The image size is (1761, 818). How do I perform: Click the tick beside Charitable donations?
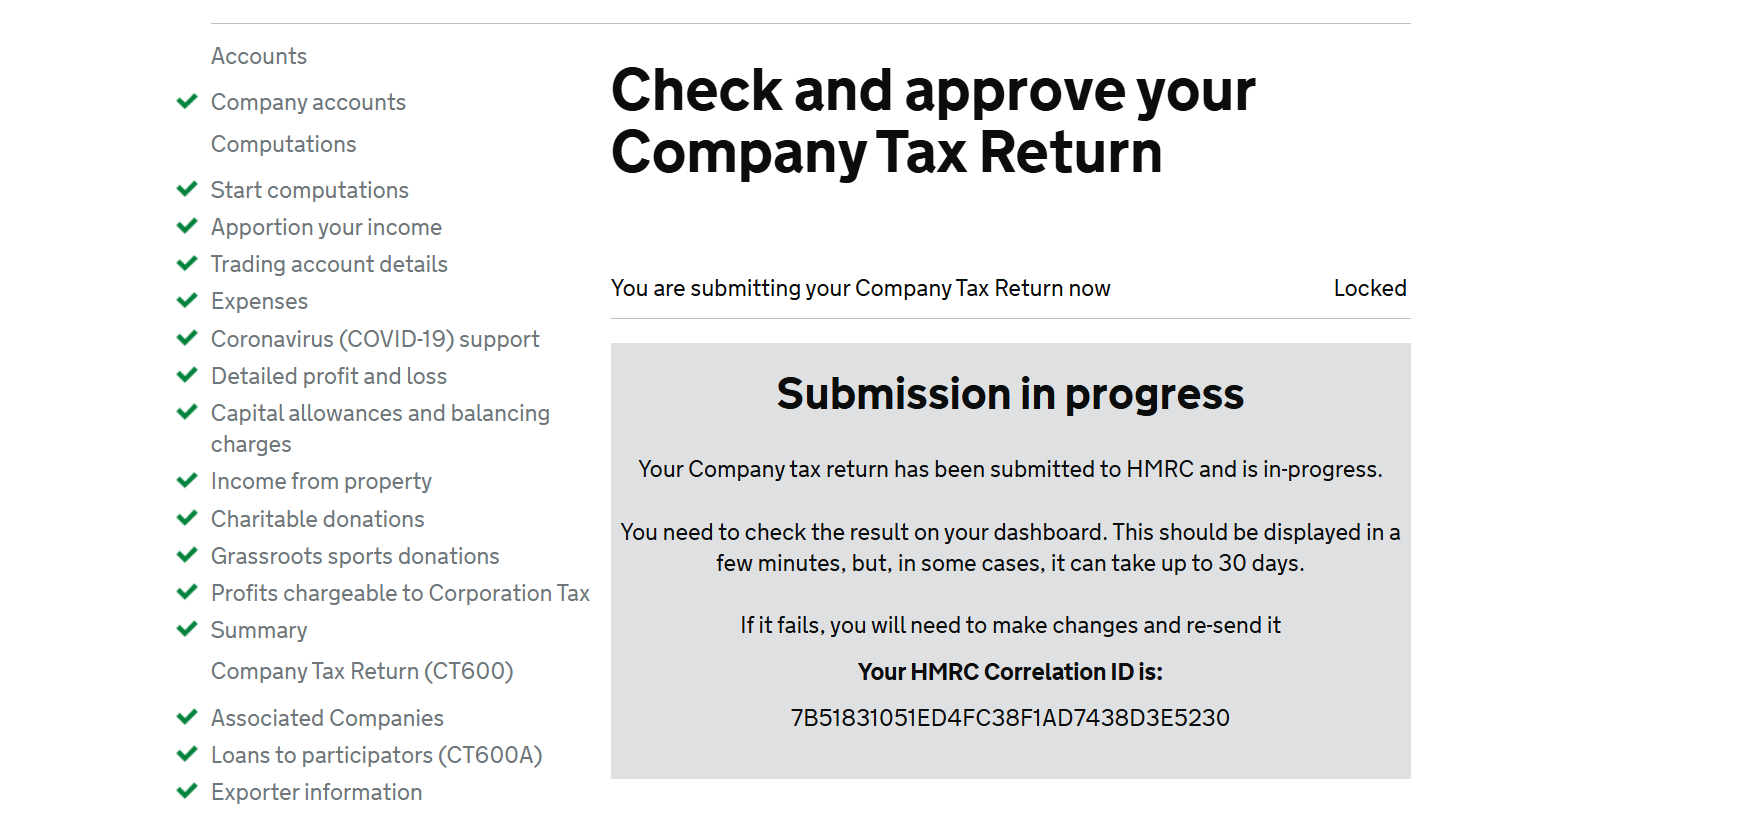click(187, 518)
